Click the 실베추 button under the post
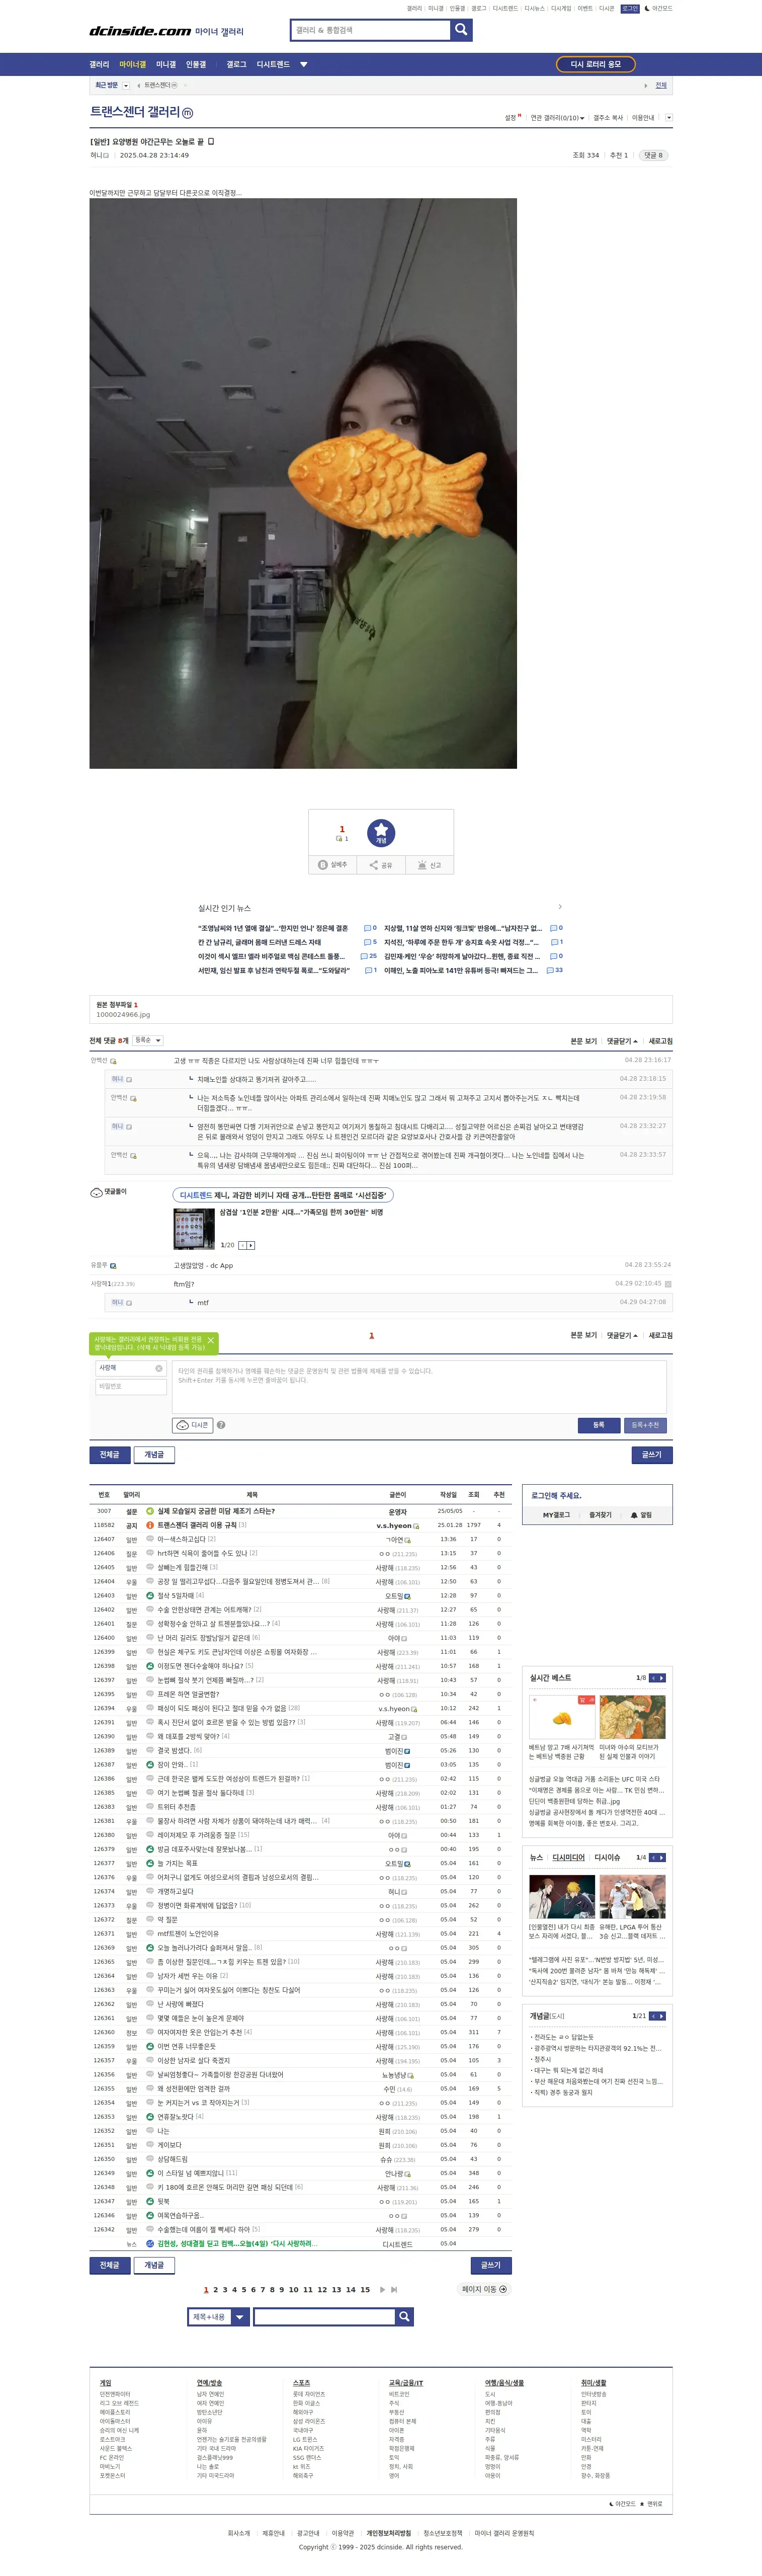762x2576 pixels. (333, 865)
